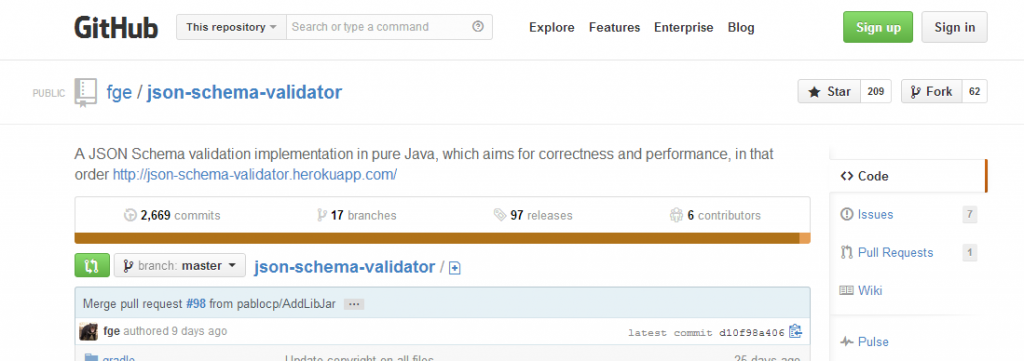This screenshot has height=361, width=1024.
Task: Click the create new file plus icon
Action: point(455,268)
